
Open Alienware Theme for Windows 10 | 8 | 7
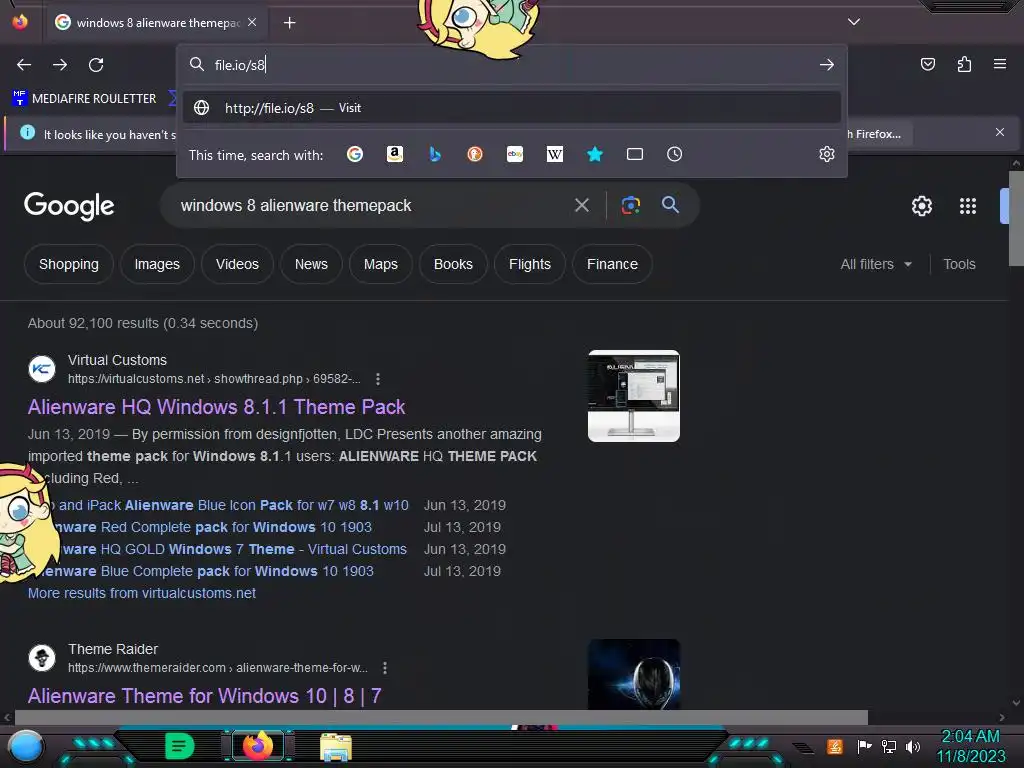coord(204,696)
